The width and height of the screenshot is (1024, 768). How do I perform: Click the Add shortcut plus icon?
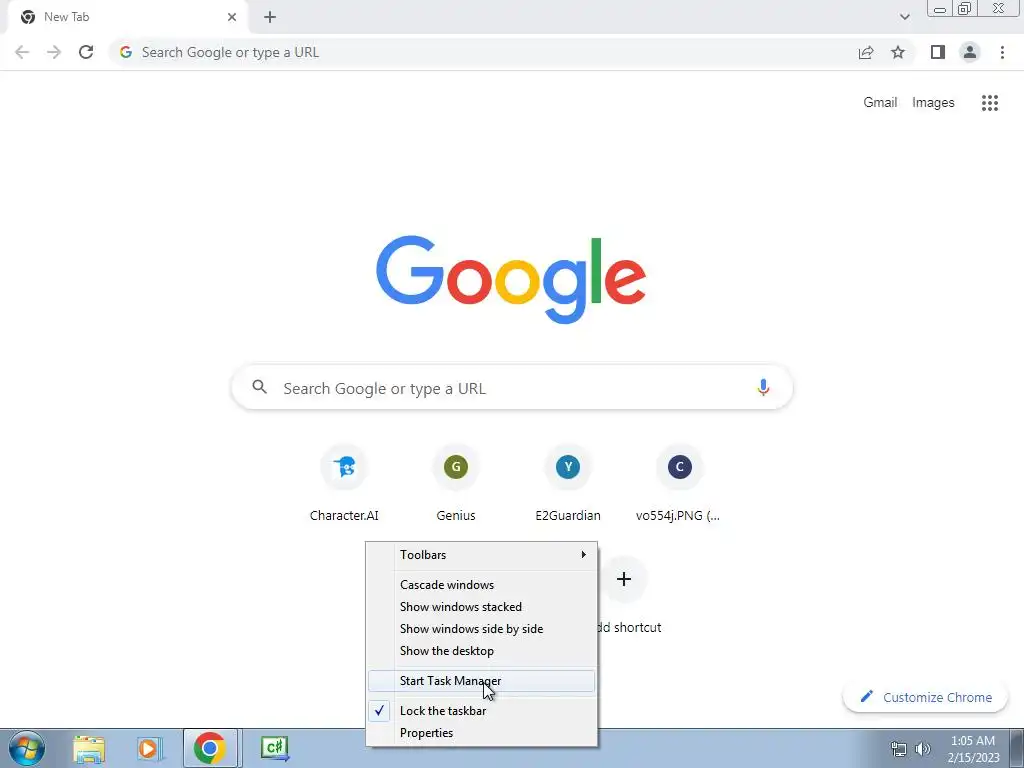click(x=624, y=579)
